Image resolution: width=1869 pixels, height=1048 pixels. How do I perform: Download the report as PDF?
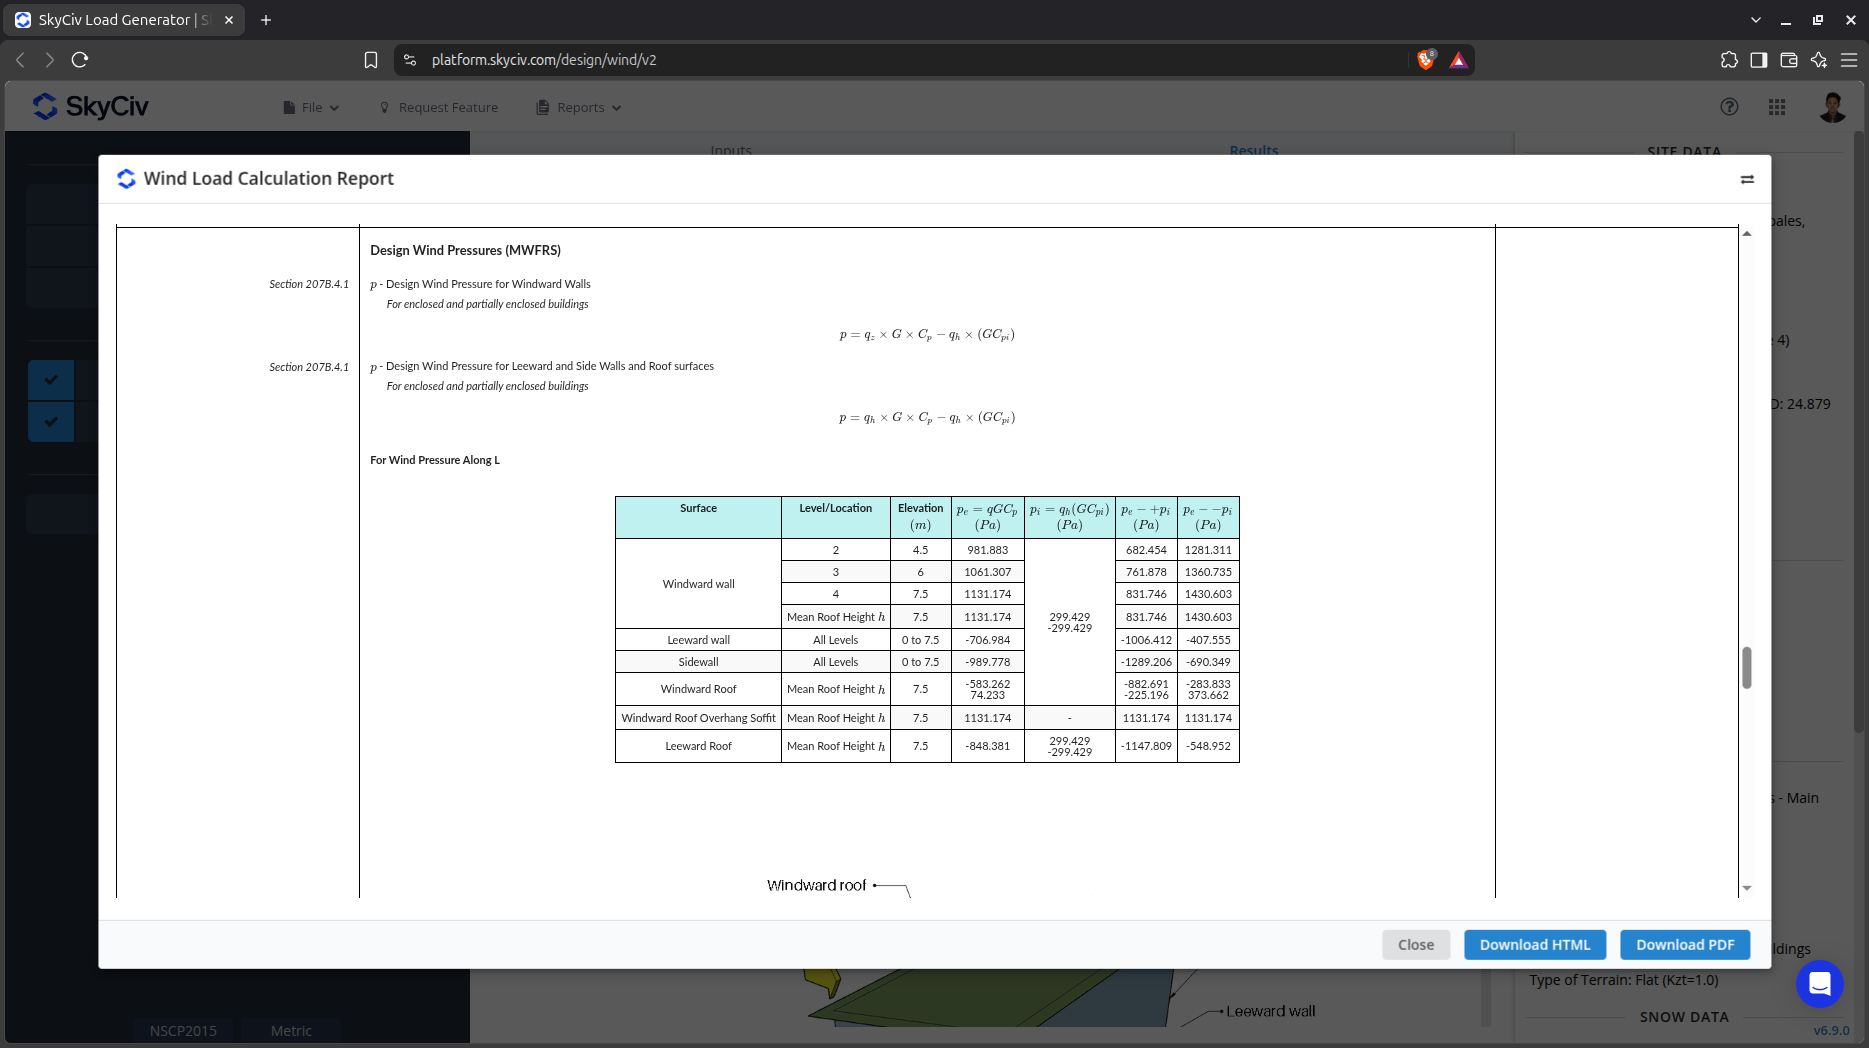tap(1685, 945)
